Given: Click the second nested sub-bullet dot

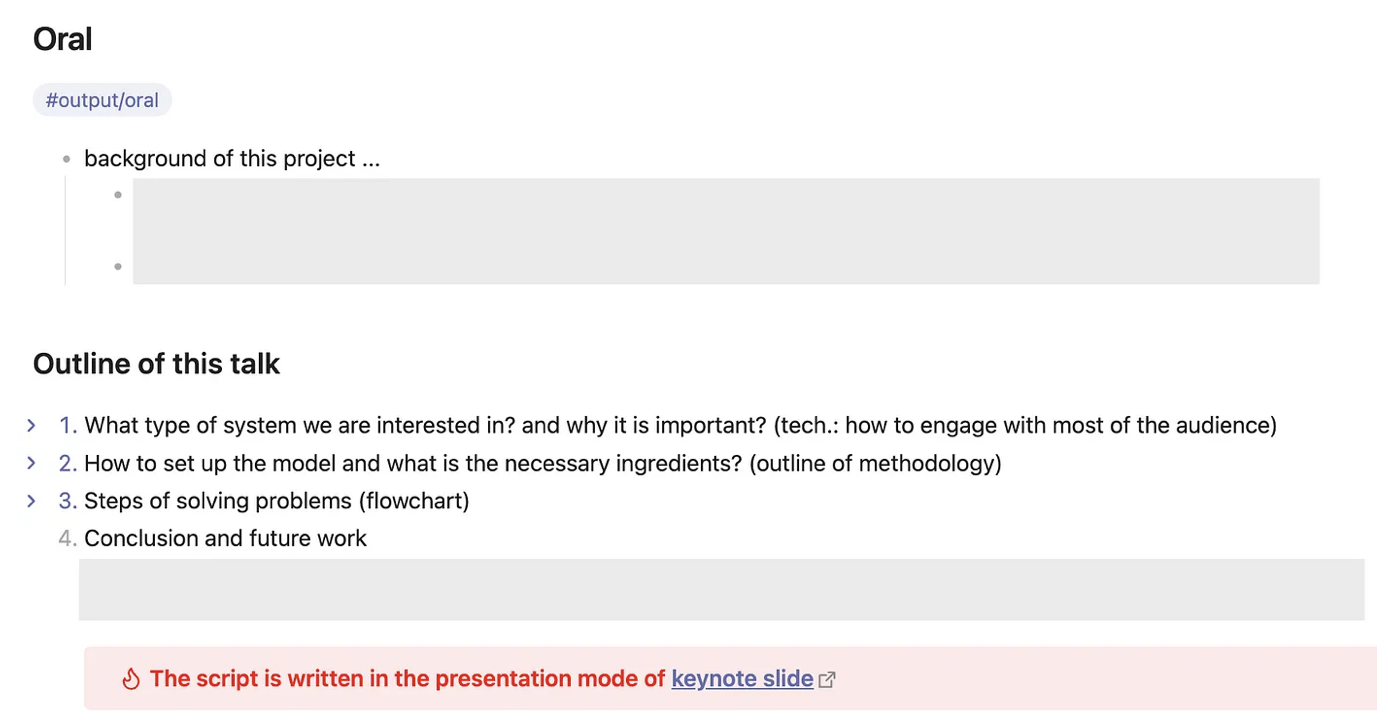Looking at the screenshot, I should pyautogui.click(x=118, y=267).
